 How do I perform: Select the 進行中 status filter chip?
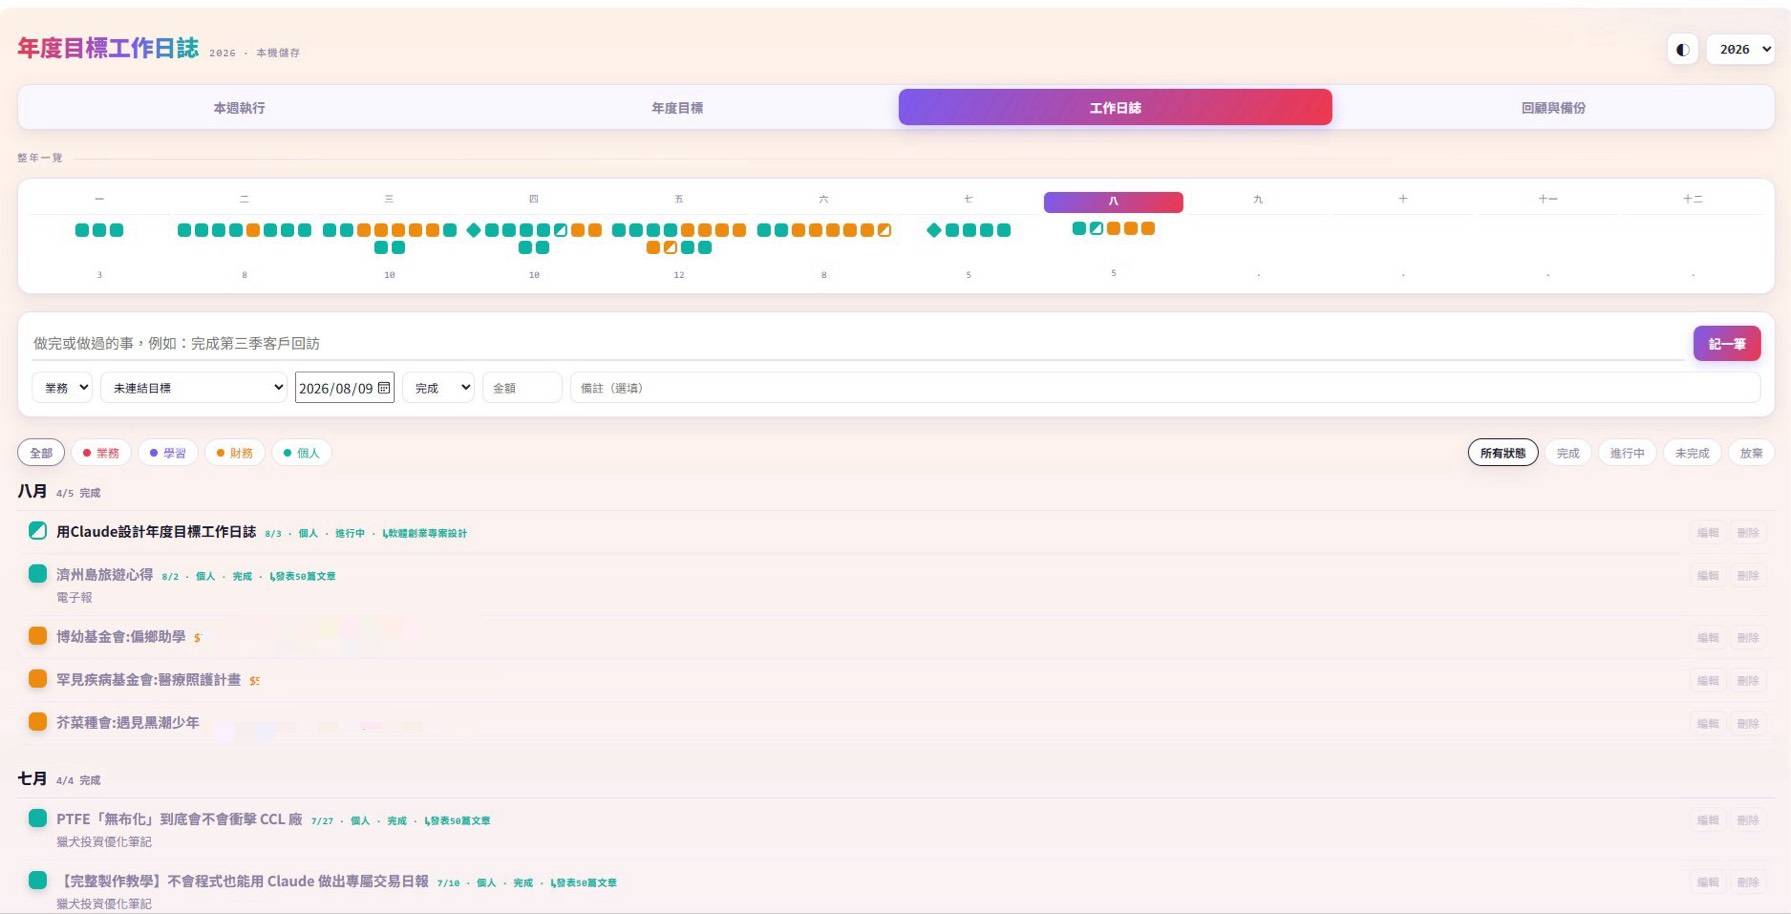[1627, 453]
